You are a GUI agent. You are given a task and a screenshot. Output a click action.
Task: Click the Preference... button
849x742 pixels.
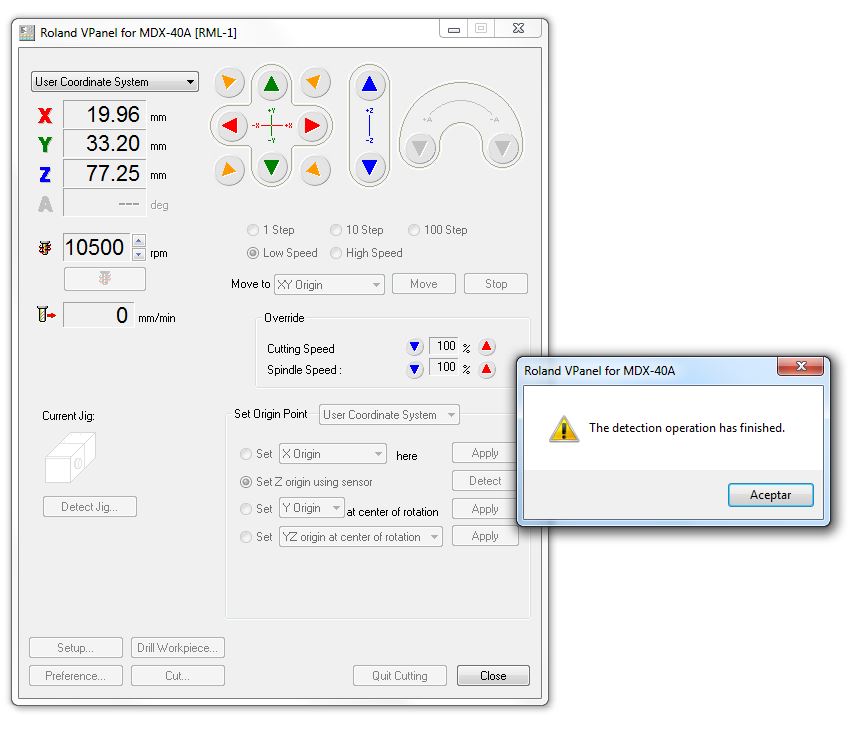(76, 676)
